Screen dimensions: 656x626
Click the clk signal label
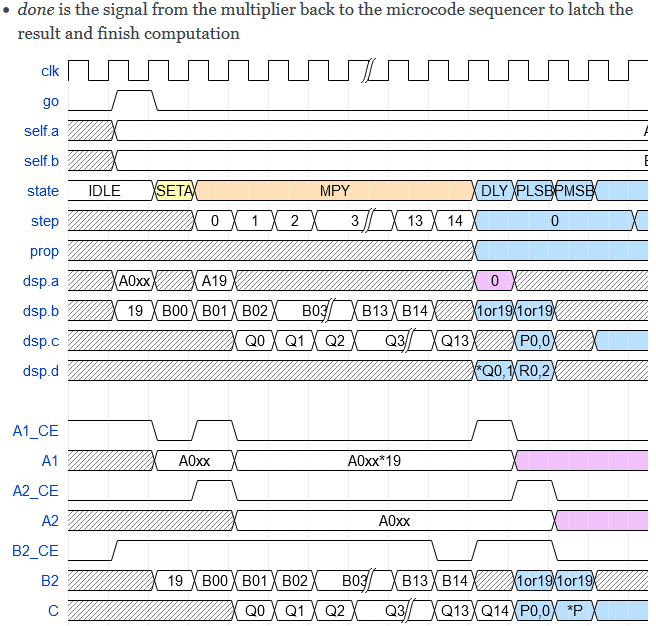tap(49, 71)
